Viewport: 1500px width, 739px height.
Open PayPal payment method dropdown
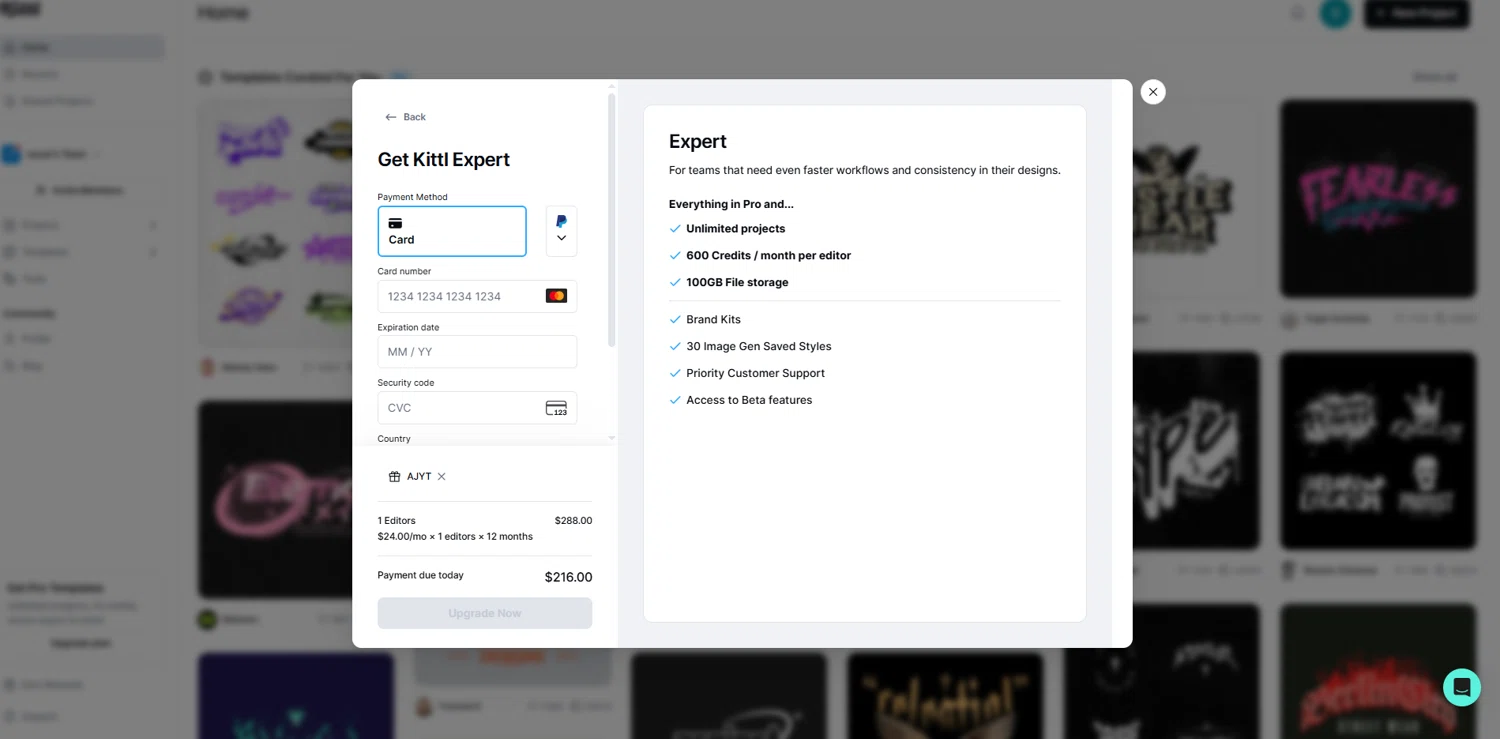pos(561,231)
